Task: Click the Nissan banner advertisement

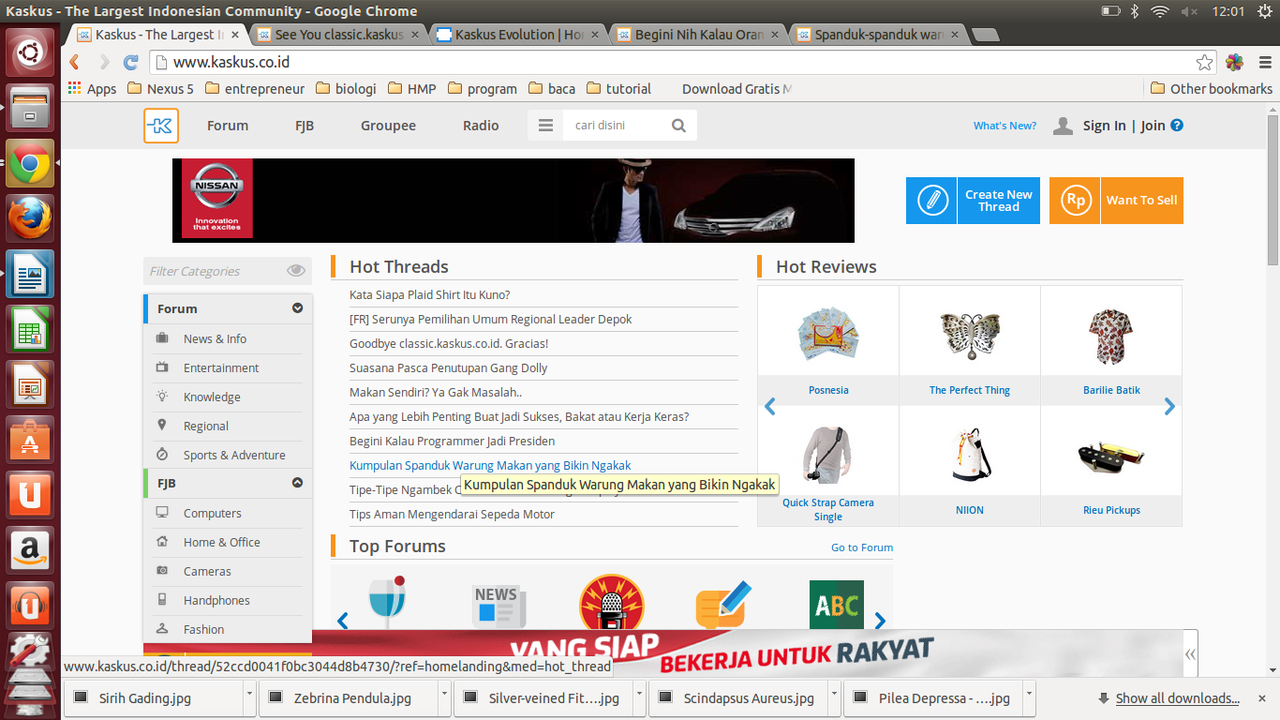Action: (x=513, y=200)
